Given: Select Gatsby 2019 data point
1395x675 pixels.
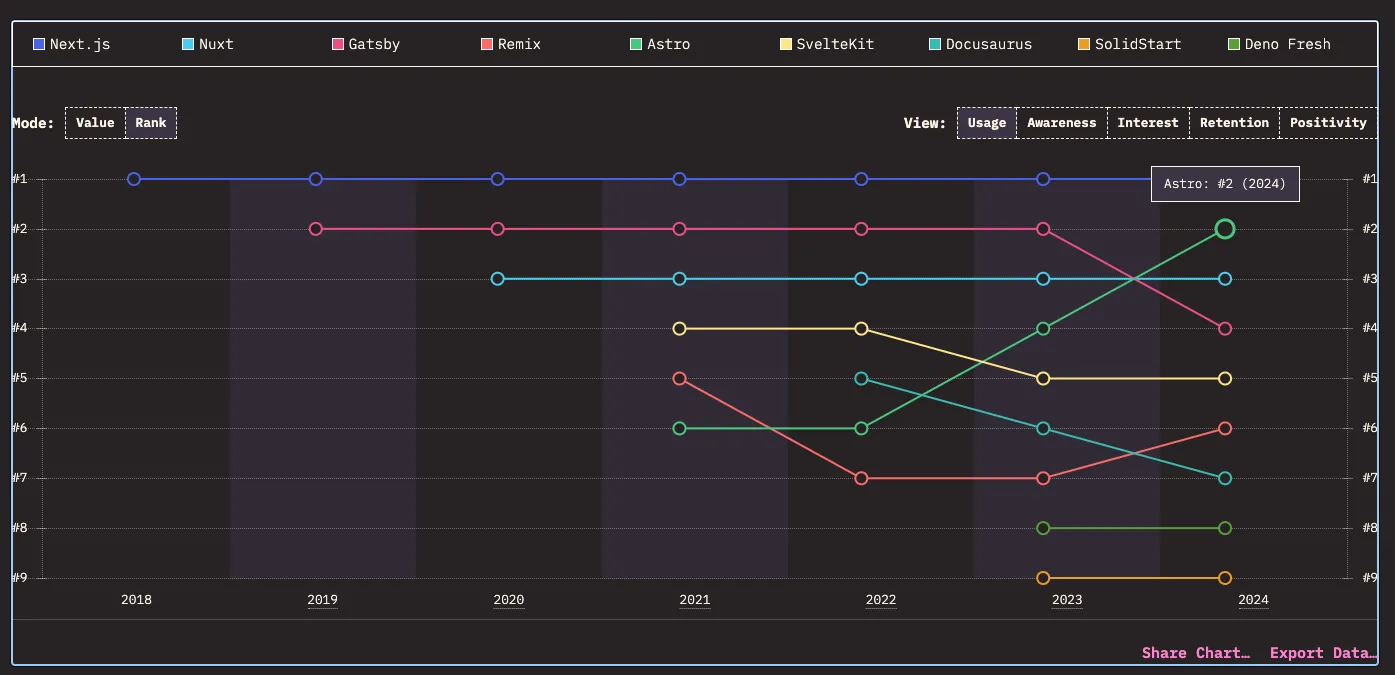Looking at the screenshot, I should click(316, 229).
